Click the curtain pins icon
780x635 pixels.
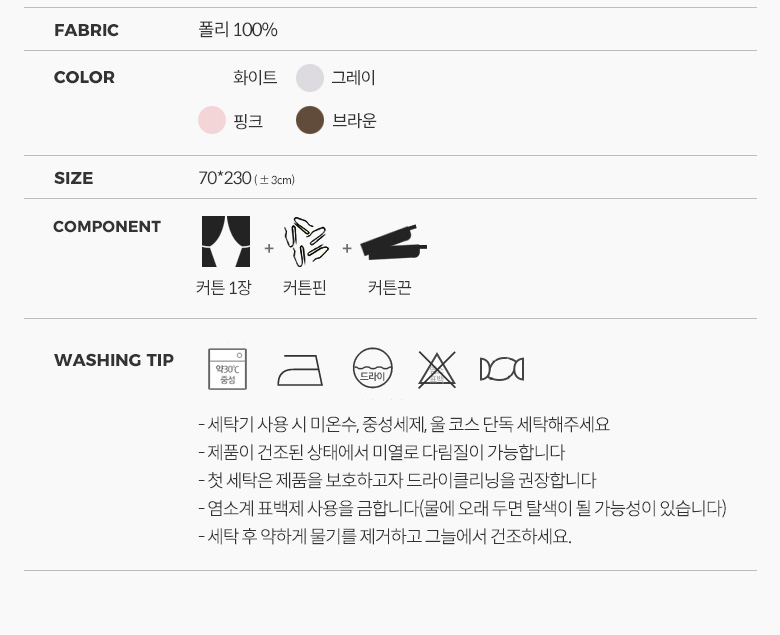click(306, 241)
